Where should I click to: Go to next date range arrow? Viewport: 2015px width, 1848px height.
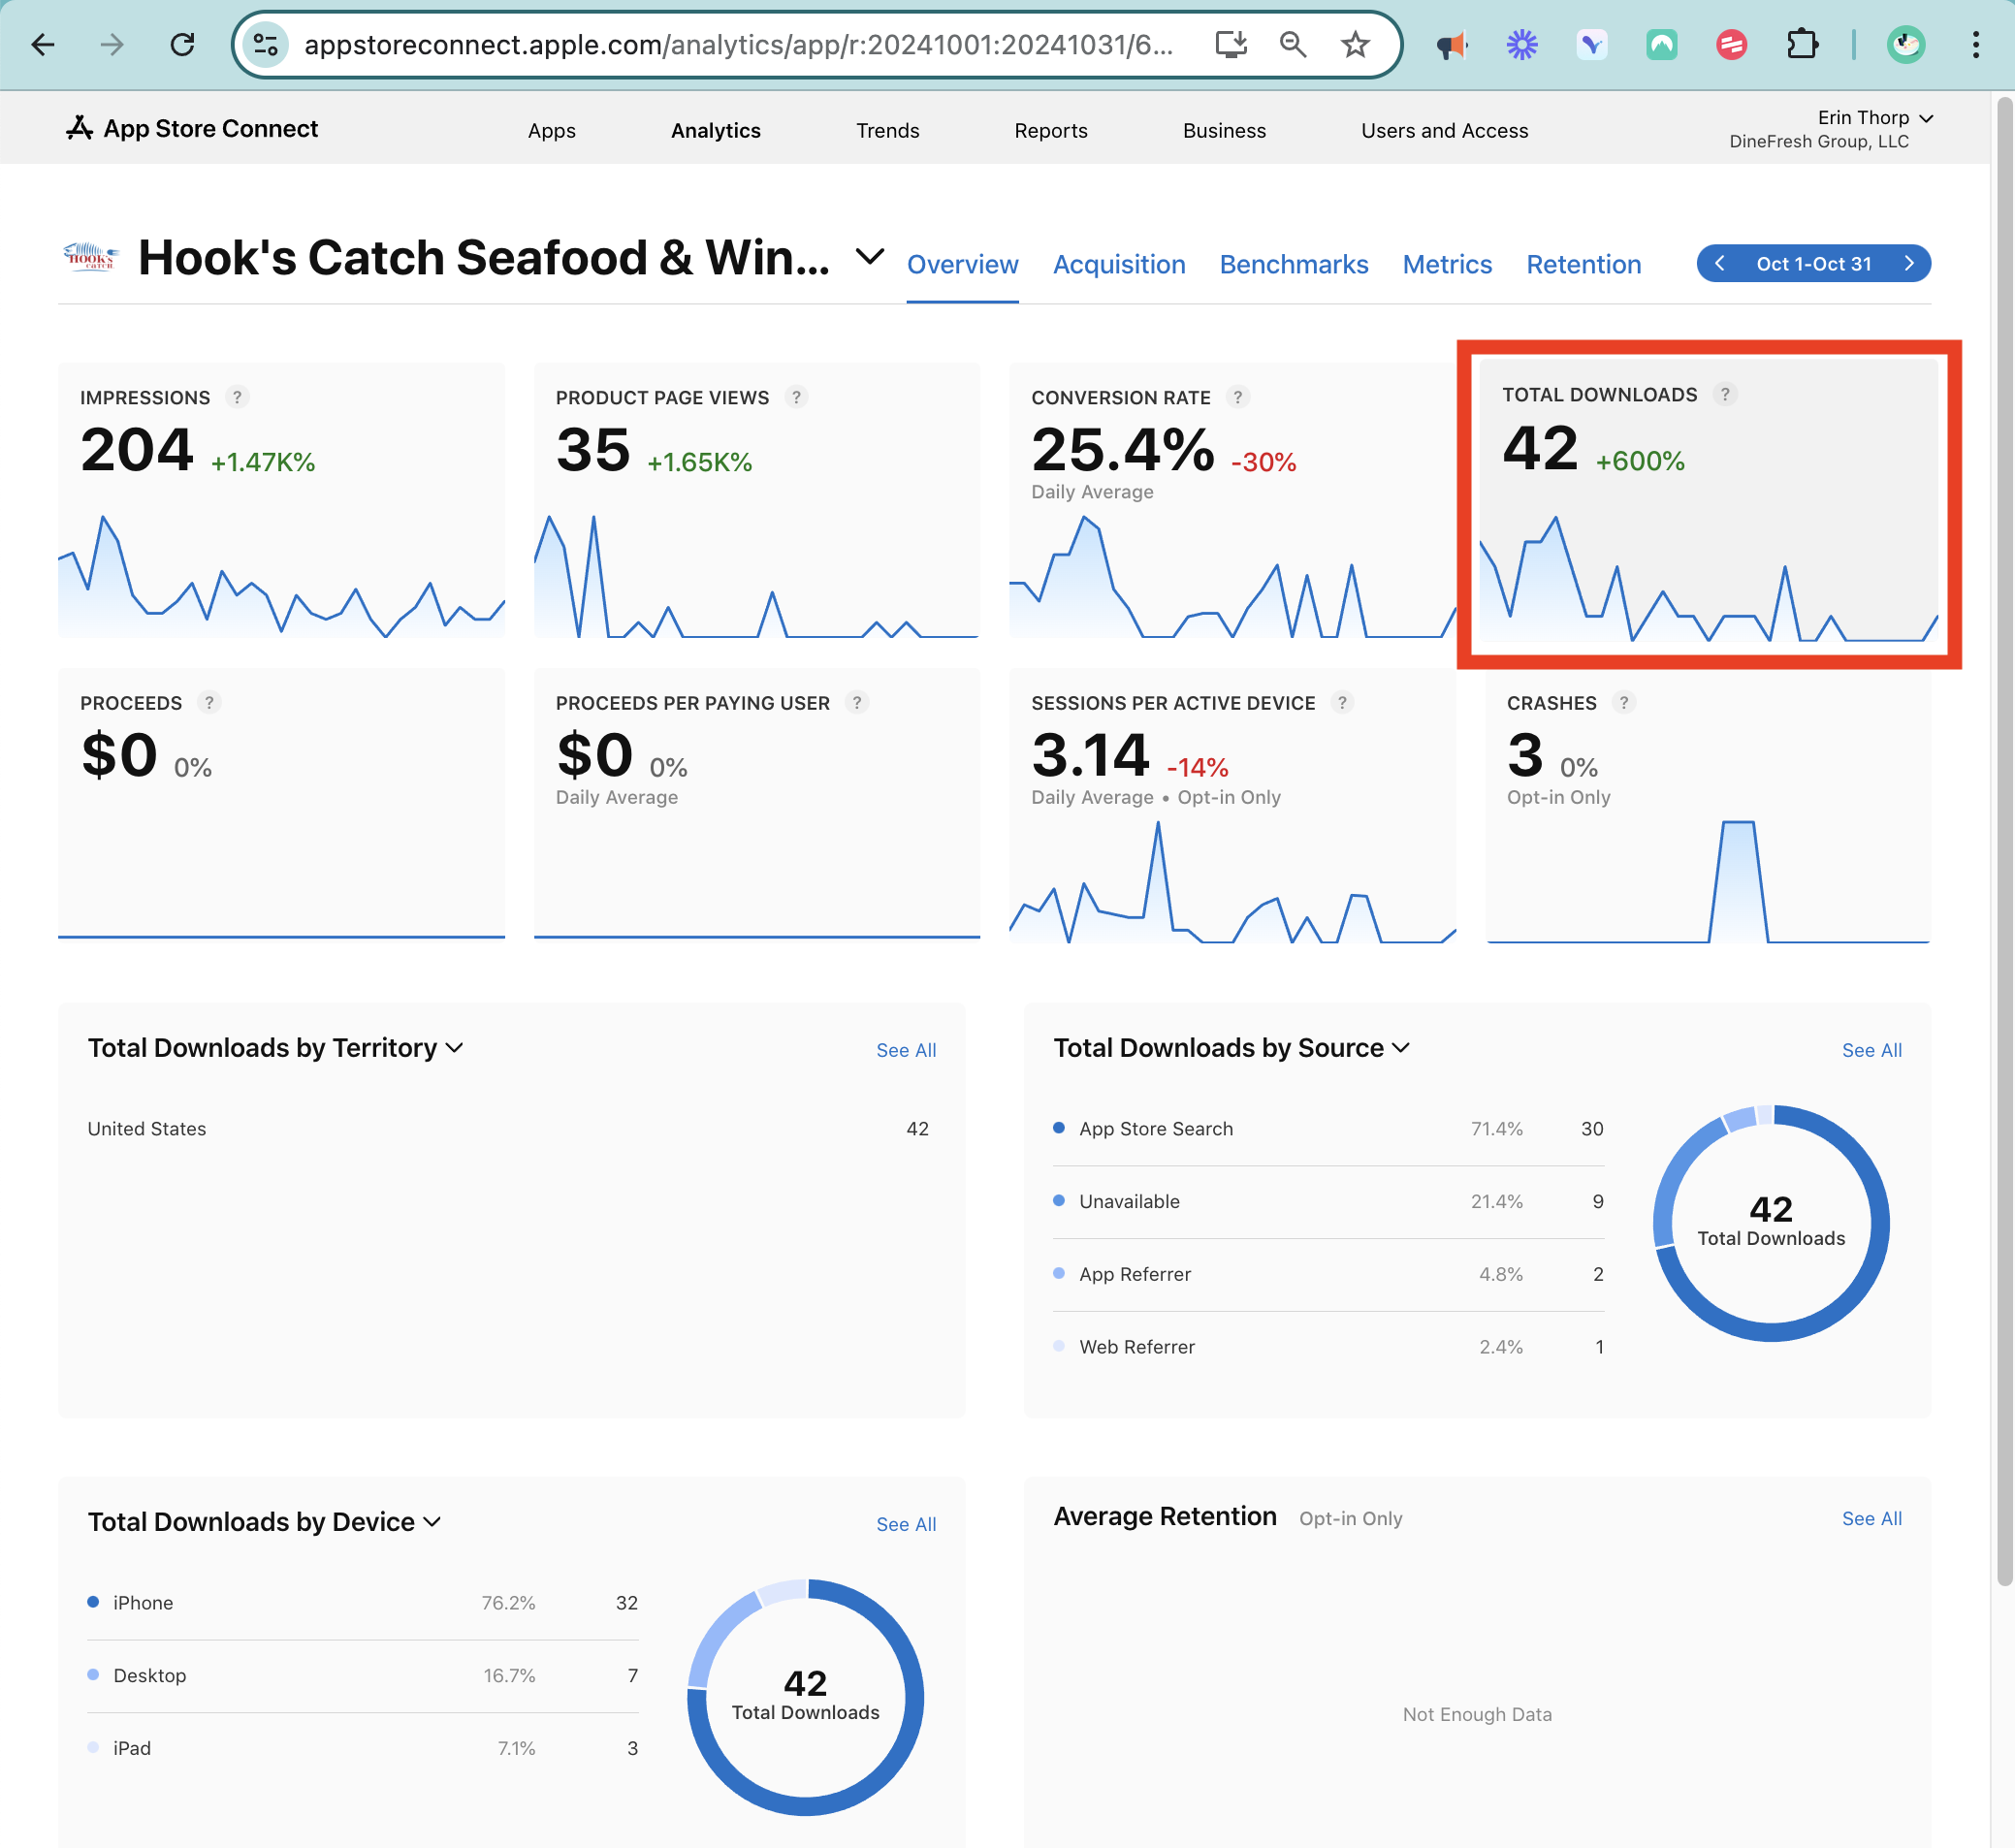click(x=1909, y=264)
